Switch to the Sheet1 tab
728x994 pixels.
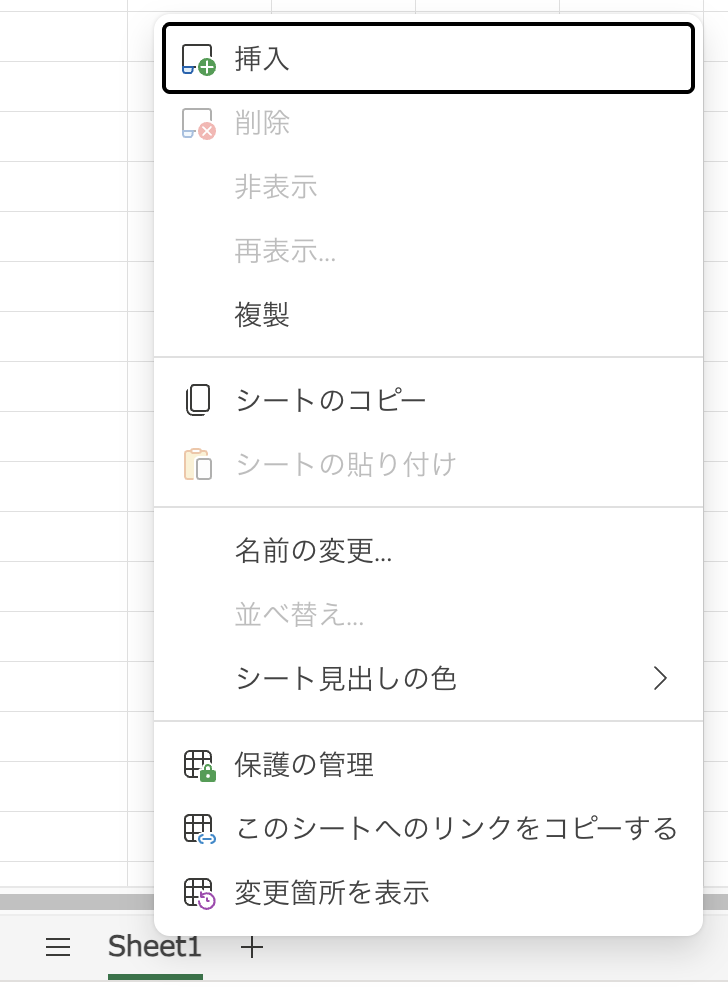155,947
